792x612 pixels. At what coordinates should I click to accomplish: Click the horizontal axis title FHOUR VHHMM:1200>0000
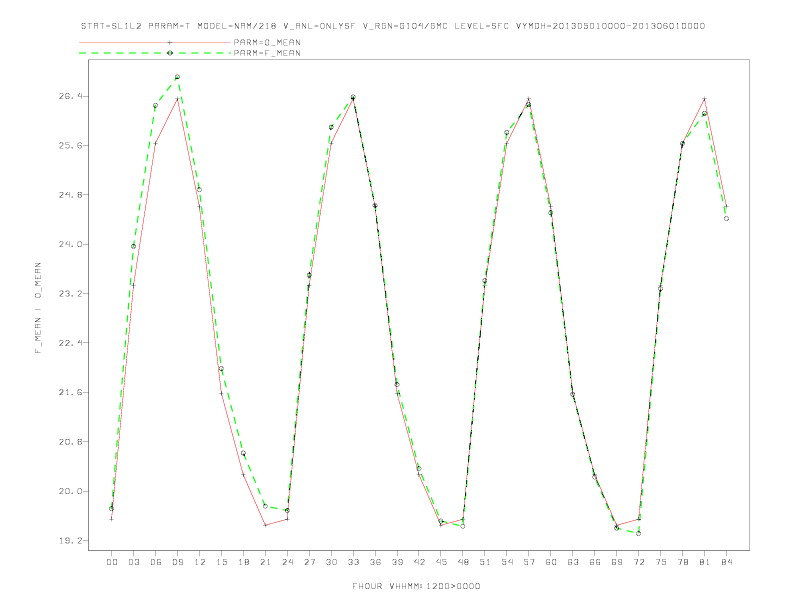point(416,586)
